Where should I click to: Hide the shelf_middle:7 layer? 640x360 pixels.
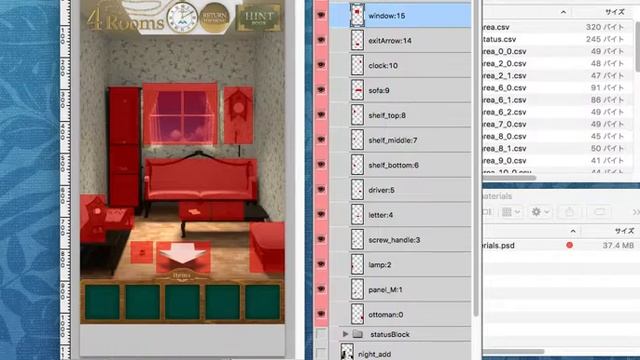[x=321, y=140]
